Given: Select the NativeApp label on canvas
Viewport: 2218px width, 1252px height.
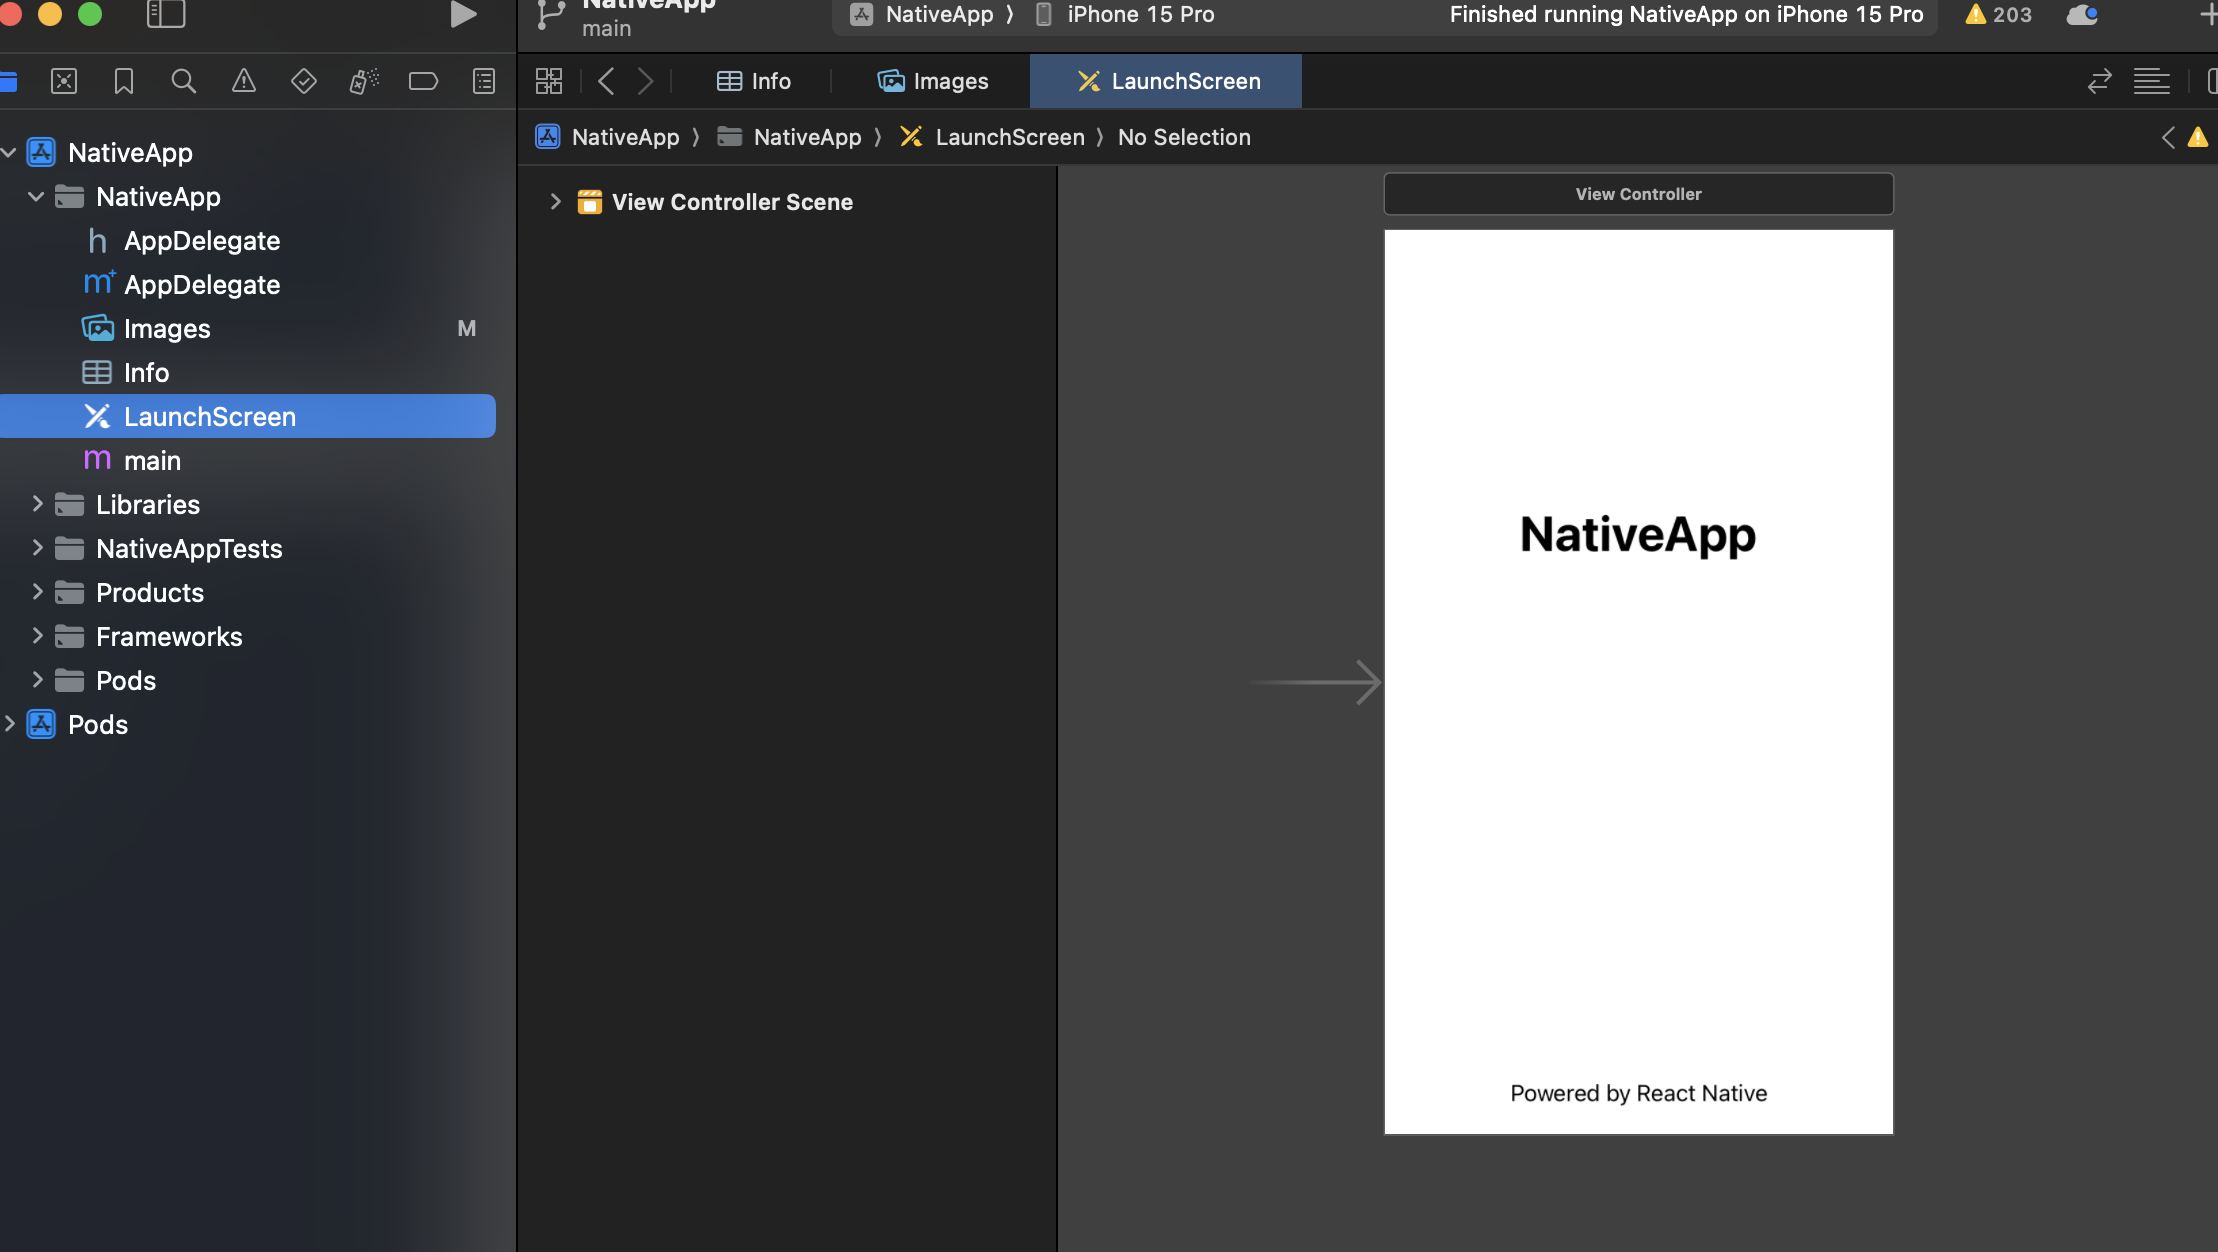Looking at the screenshot, I should (x=1638, y=535).
